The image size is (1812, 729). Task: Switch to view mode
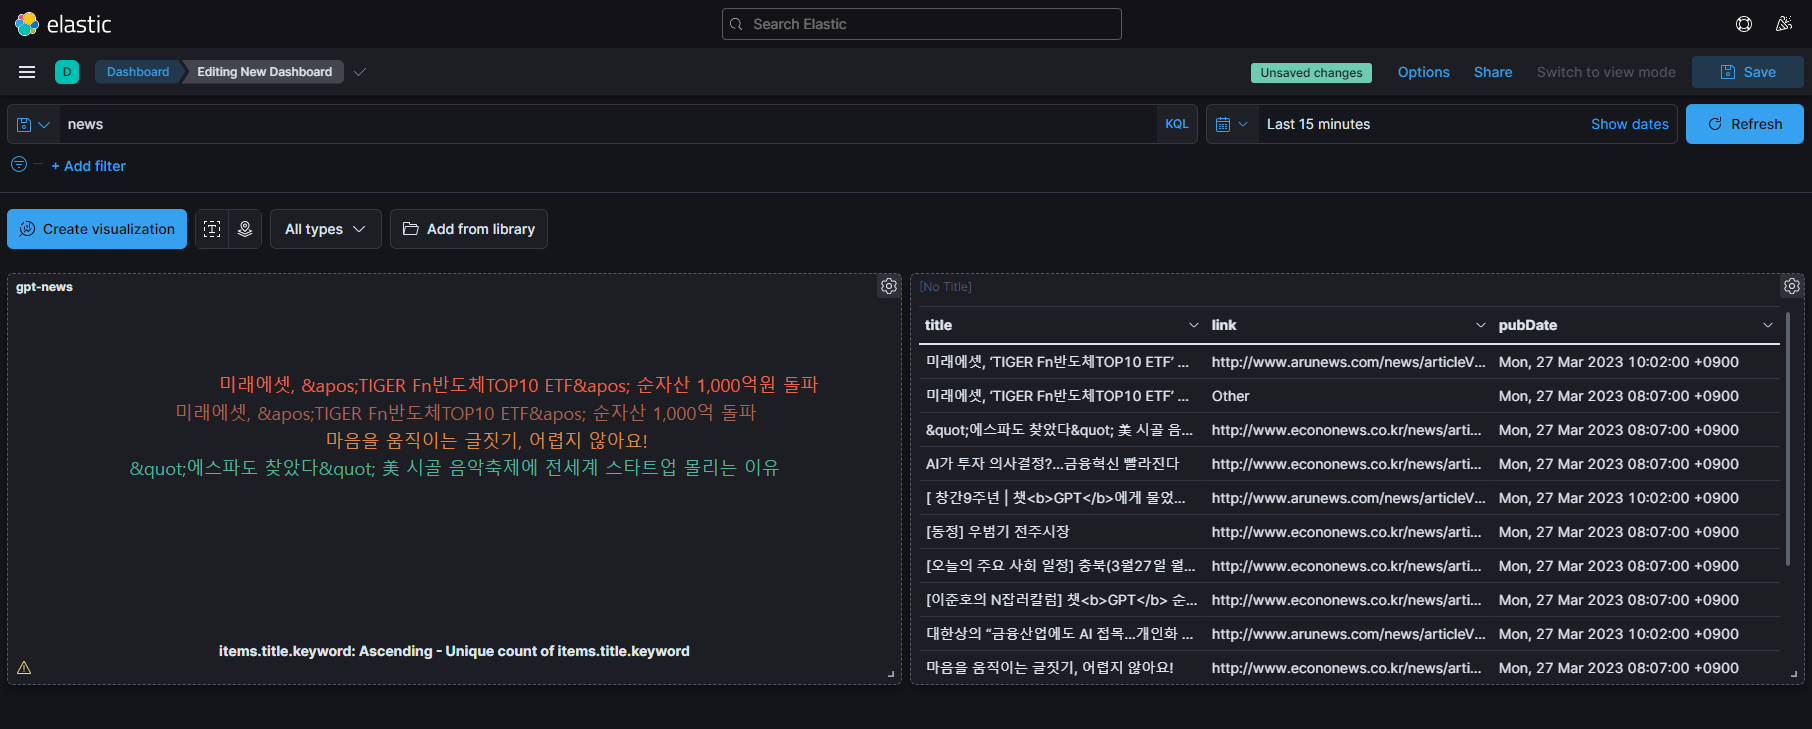(x=1606, y=72)
